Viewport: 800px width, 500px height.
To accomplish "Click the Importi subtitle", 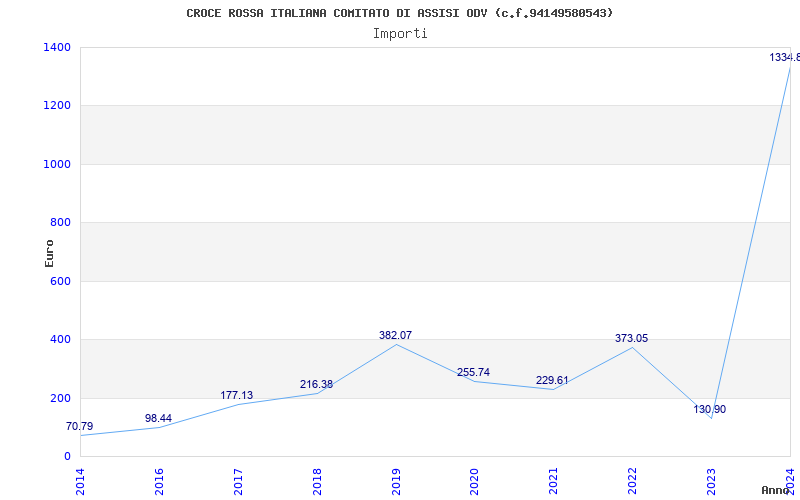I will pos(400,34).
